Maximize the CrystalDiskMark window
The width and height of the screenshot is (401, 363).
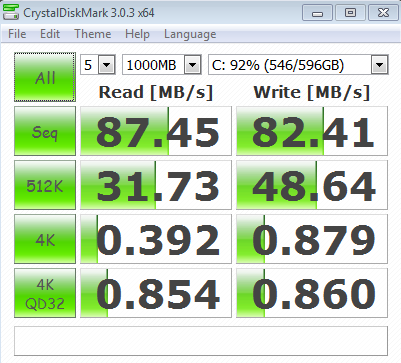pos(350,13)
